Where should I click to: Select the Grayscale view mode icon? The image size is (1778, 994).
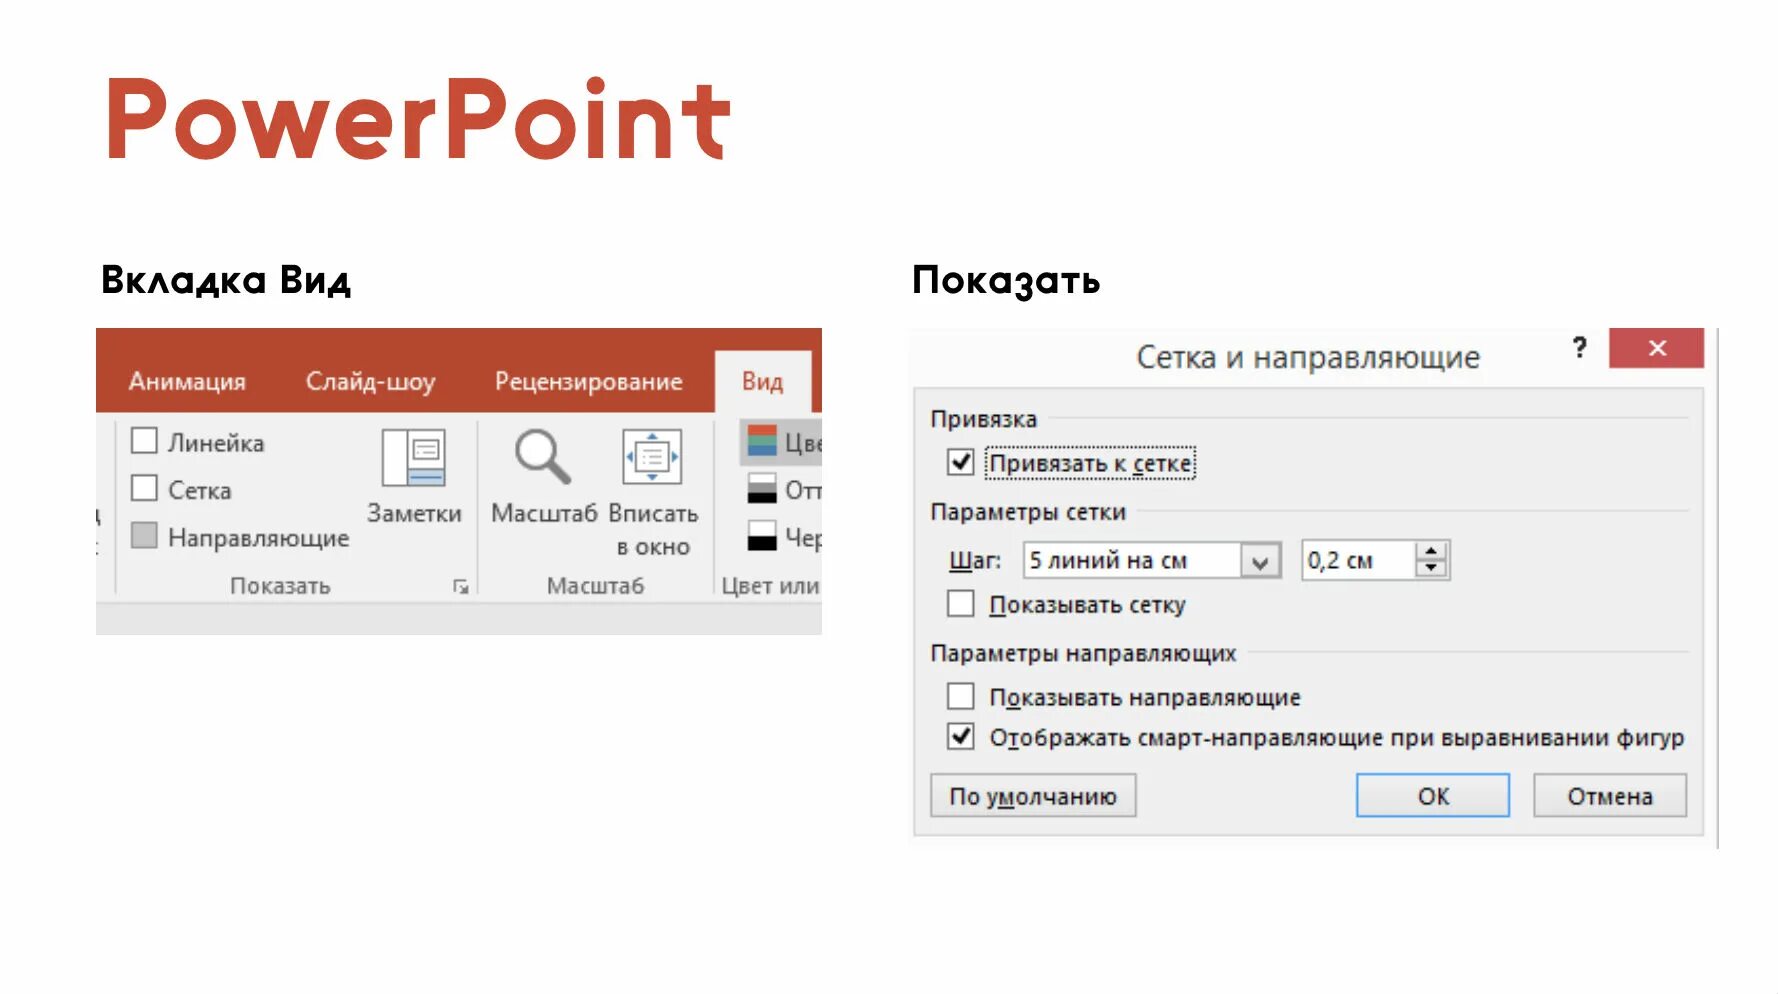(x=762, y=489)
